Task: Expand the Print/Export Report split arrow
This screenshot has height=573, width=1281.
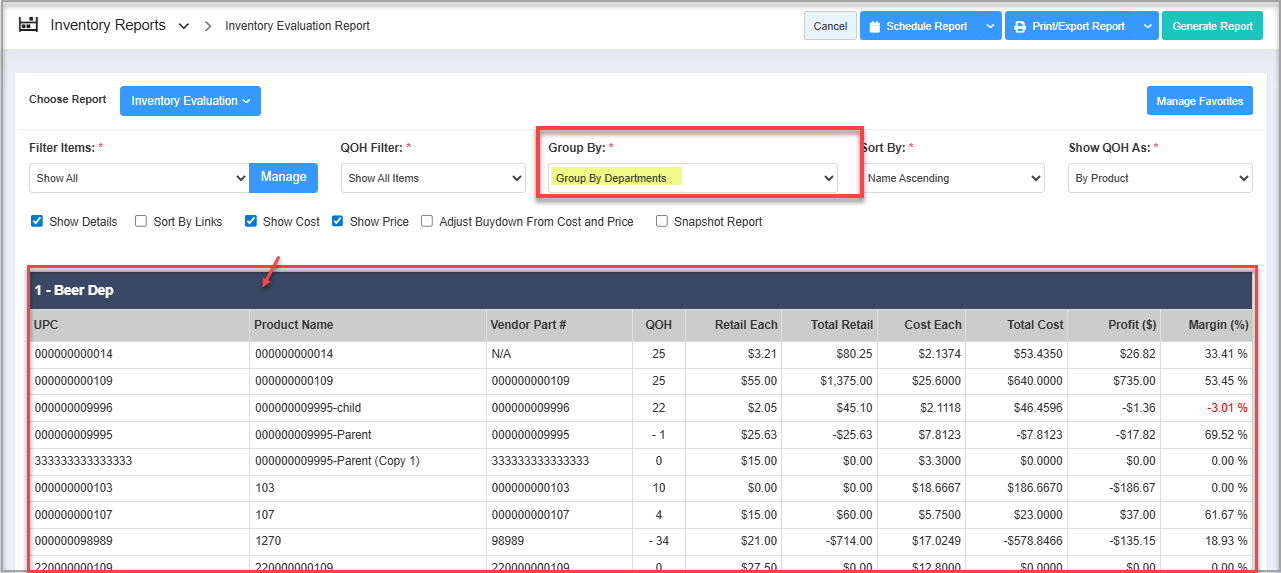Action: [1147, 26]
